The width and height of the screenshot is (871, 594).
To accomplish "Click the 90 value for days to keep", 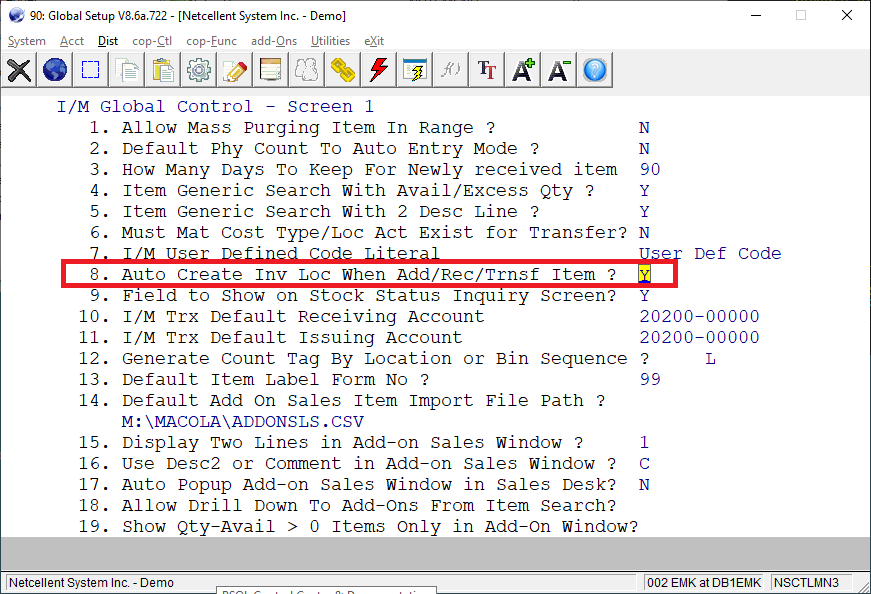I will point(650,170).
